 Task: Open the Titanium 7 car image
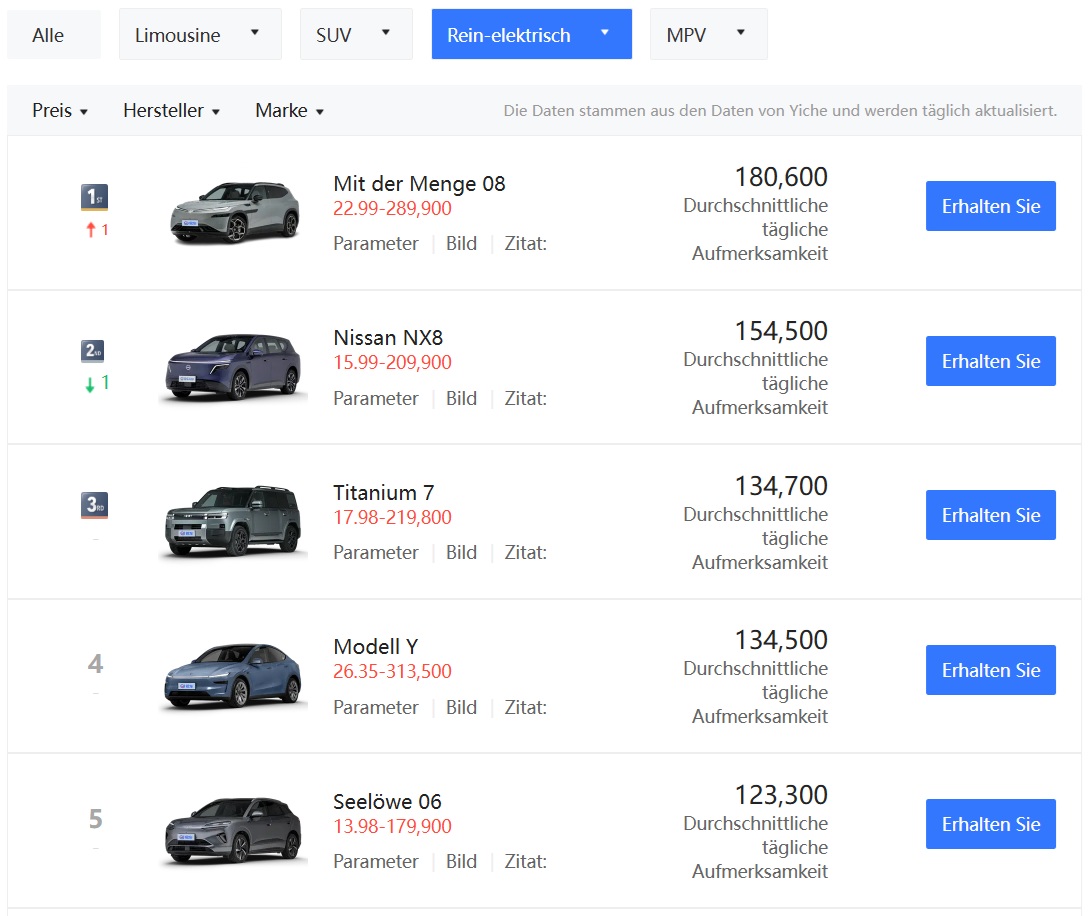pos(233,521)
